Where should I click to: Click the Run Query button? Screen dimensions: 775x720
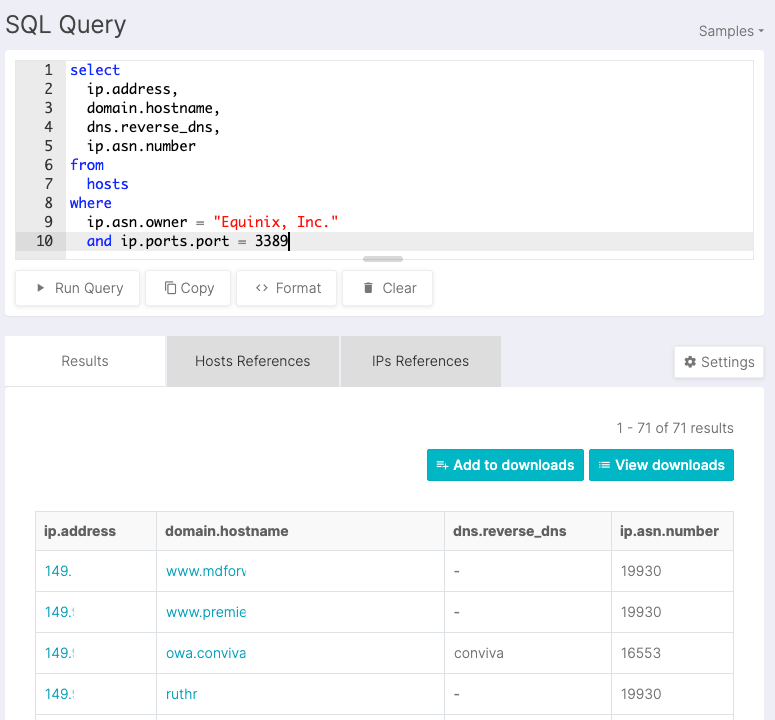[x=78, y=288]
